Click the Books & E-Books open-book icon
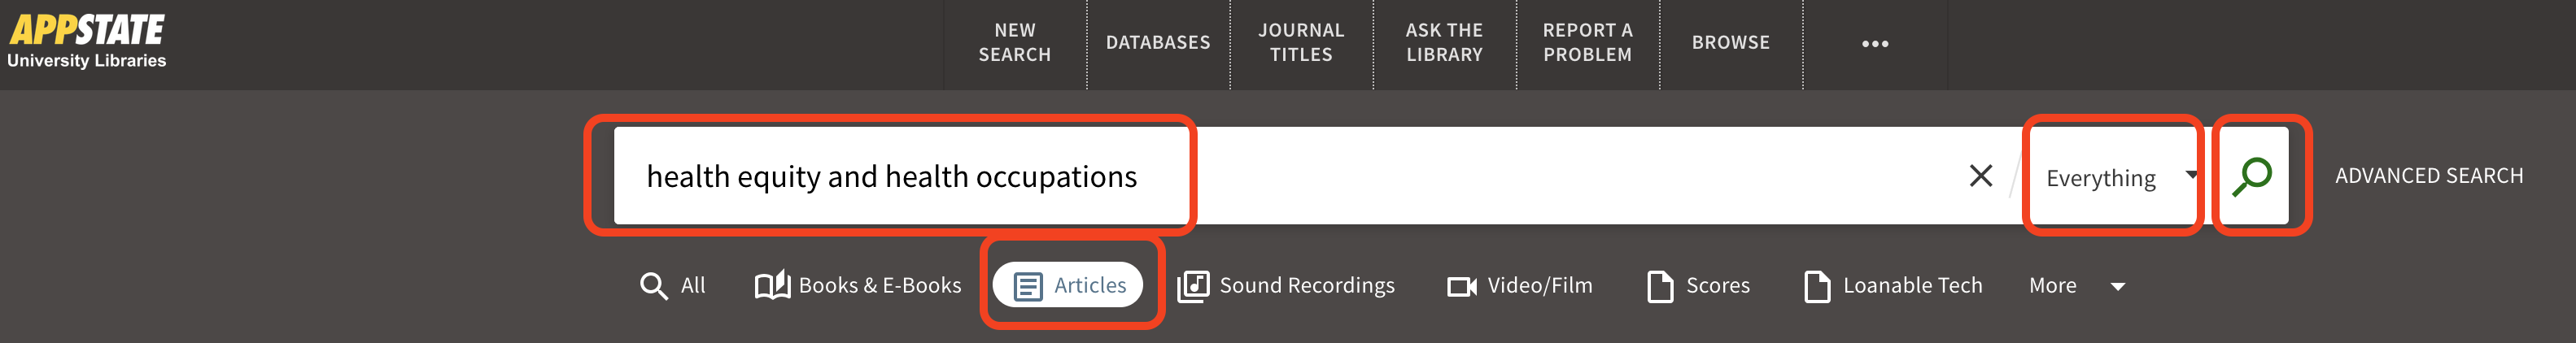Viewport: 2576px width, 343px height. coord(772,286)
